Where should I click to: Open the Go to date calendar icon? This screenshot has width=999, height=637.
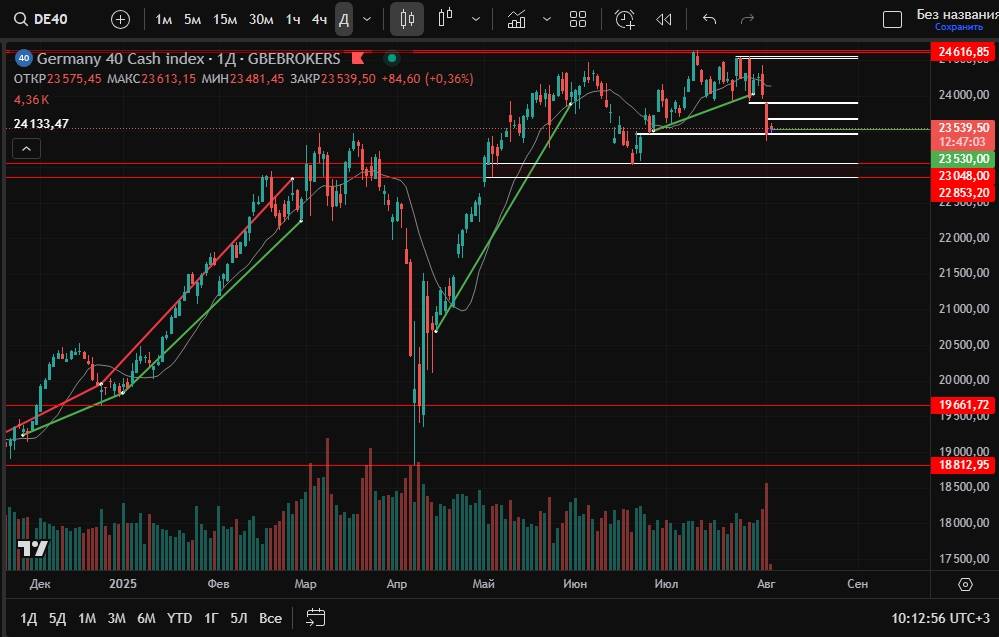[x=316, y=617]
